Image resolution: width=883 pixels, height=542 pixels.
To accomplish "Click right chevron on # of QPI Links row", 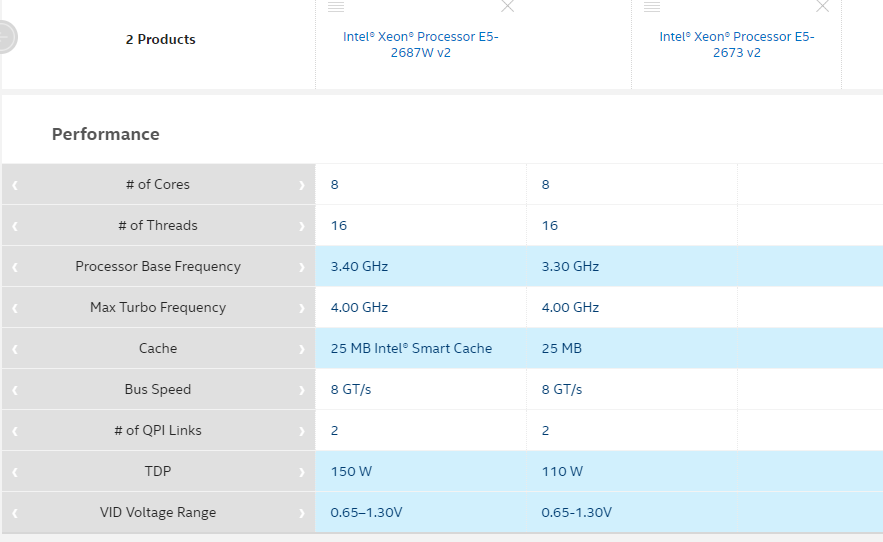I will (301, 431).
